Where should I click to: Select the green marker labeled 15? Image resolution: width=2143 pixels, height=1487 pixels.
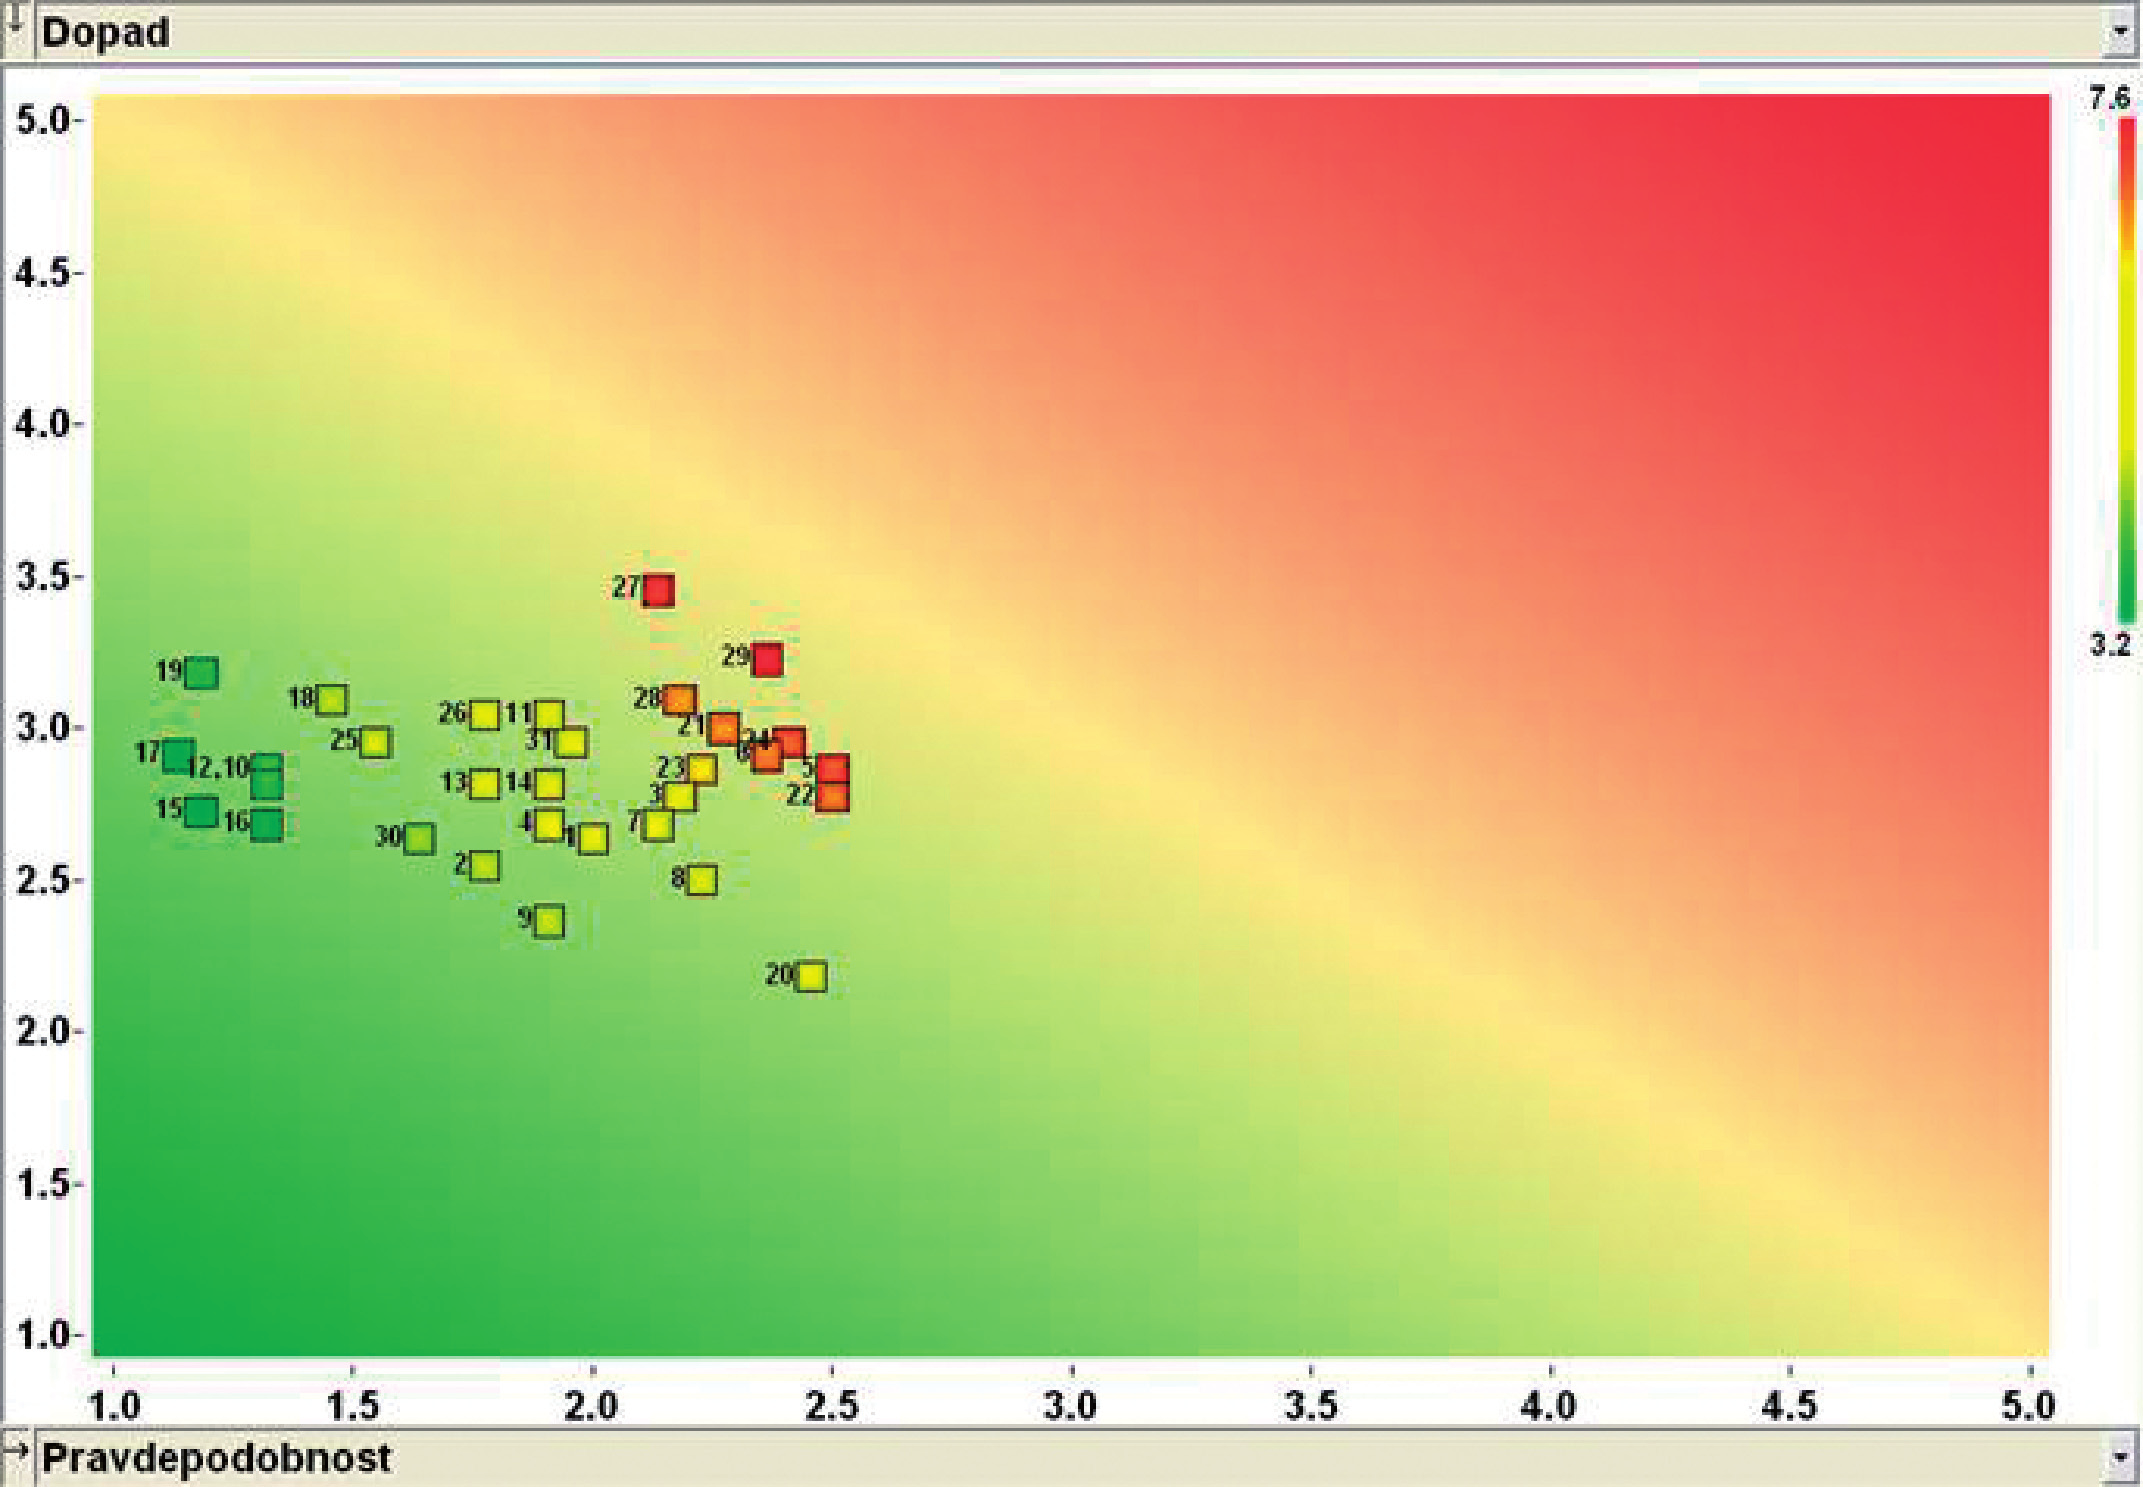point(202,811)
